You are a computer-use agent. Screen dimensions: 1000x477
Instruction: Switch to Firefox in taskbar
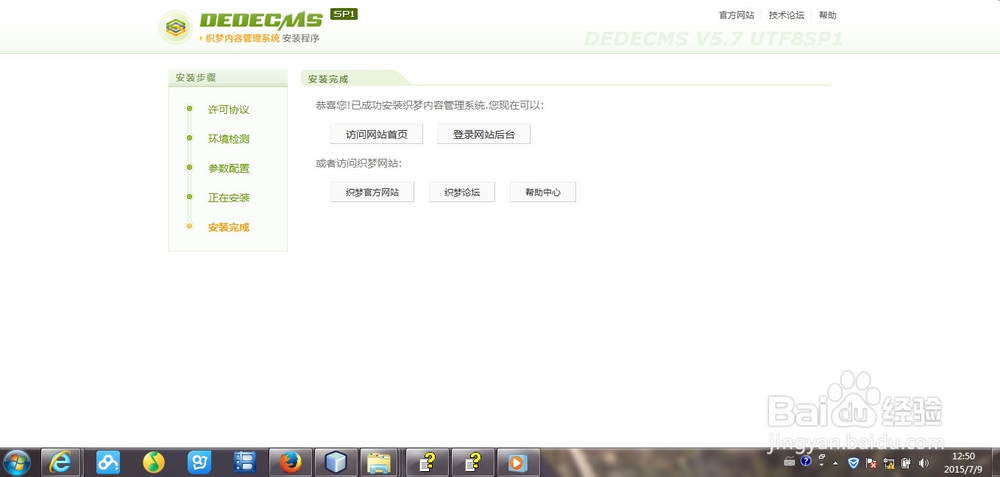[x=291, y=463]
